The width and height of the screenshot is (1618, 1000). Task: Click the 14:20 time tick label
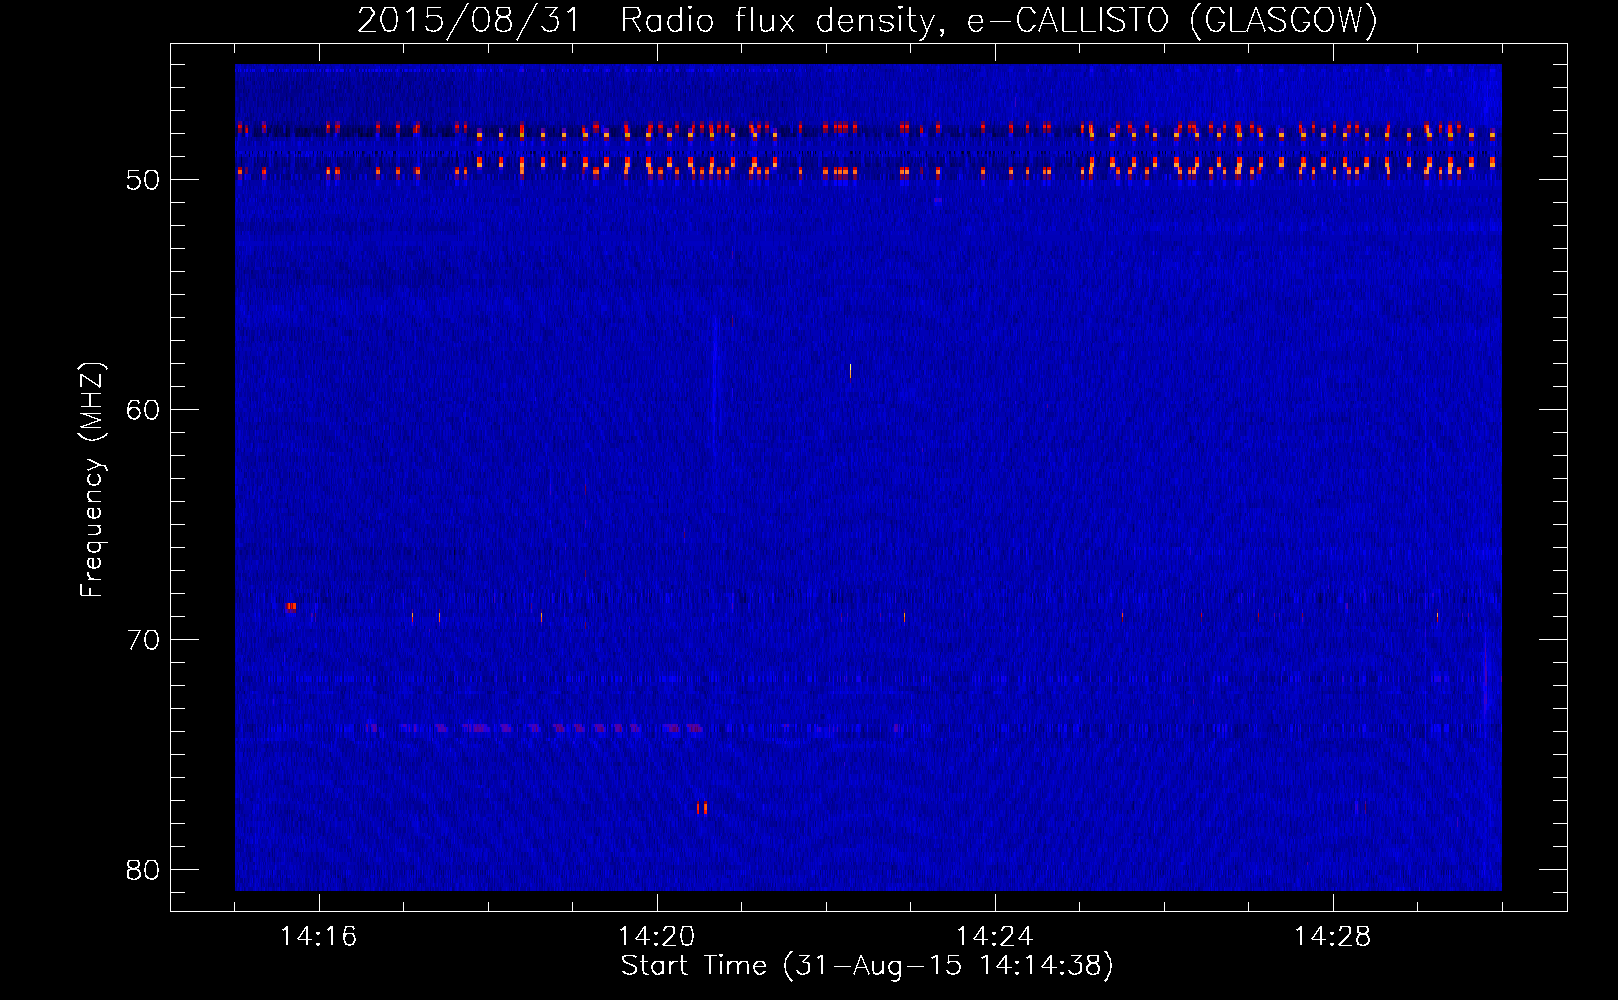tap(656, 937)
